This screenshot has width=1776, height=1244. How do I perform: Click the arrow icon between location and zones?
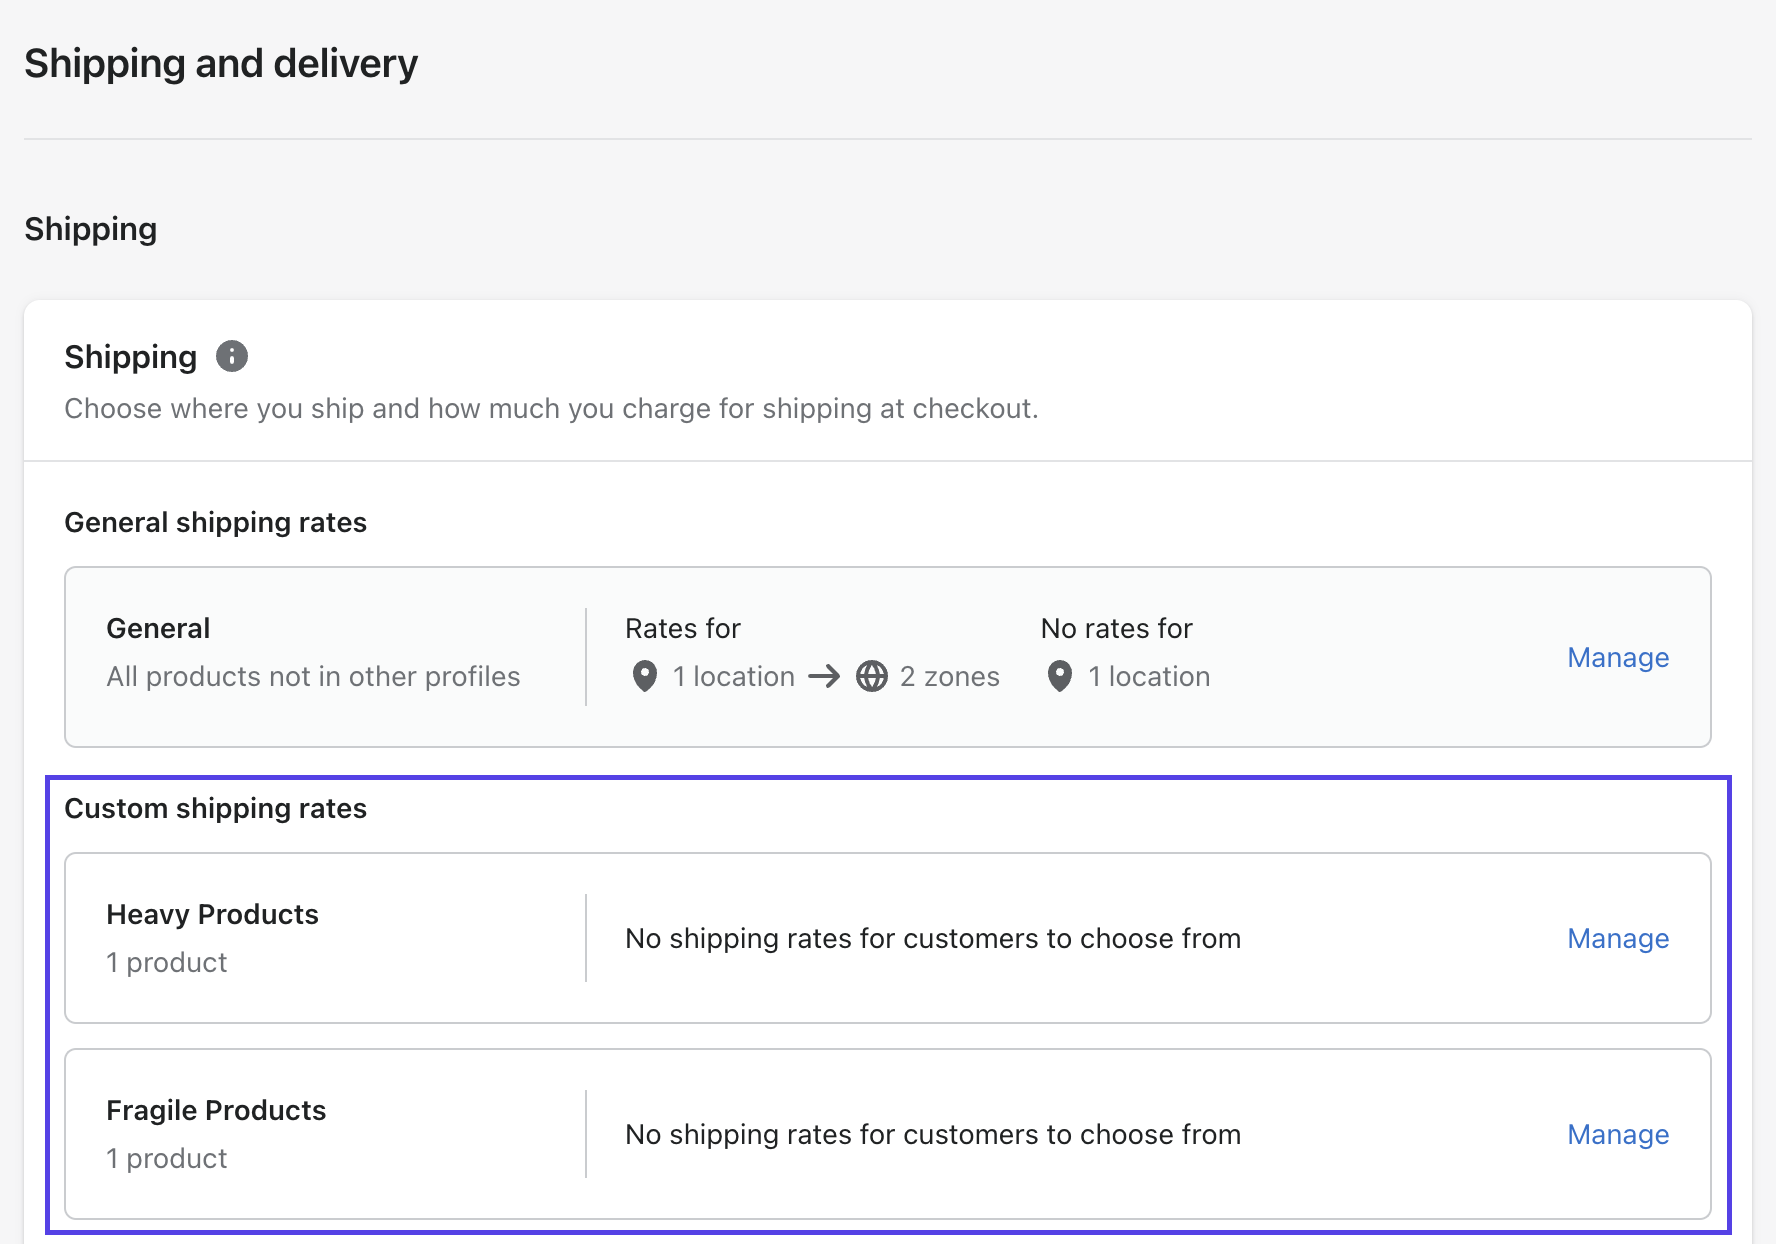coord(824,677)
